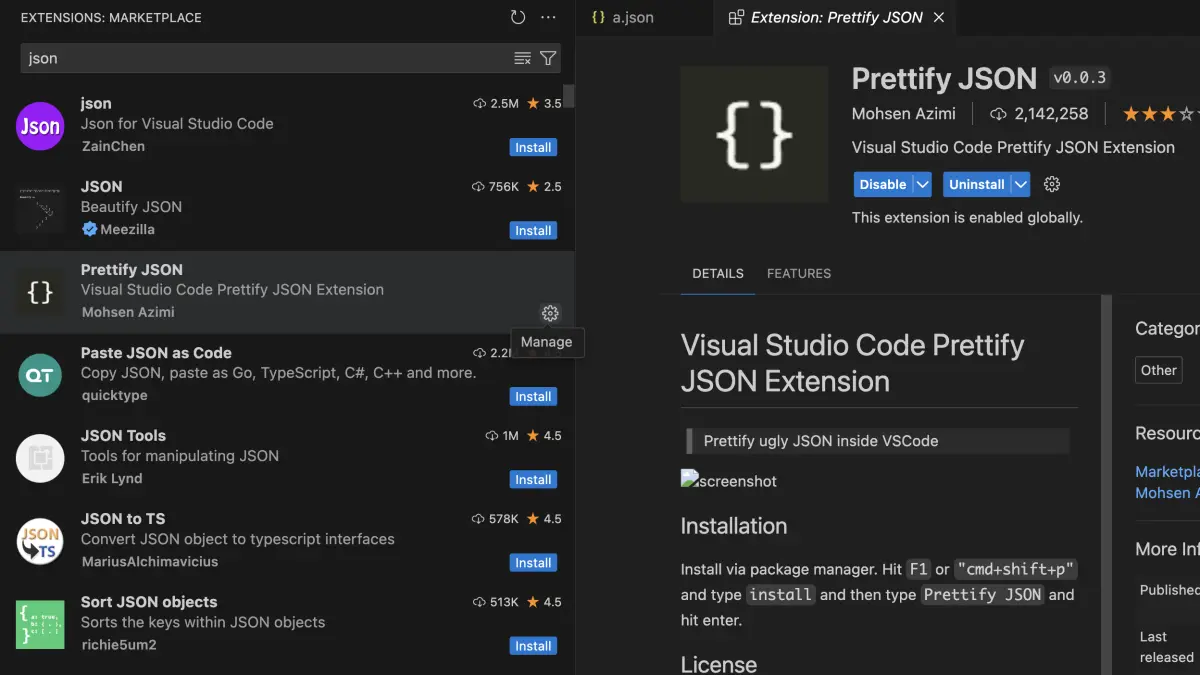Expand the Uninstall button dropdown arrow

[x=1020, y=184]
